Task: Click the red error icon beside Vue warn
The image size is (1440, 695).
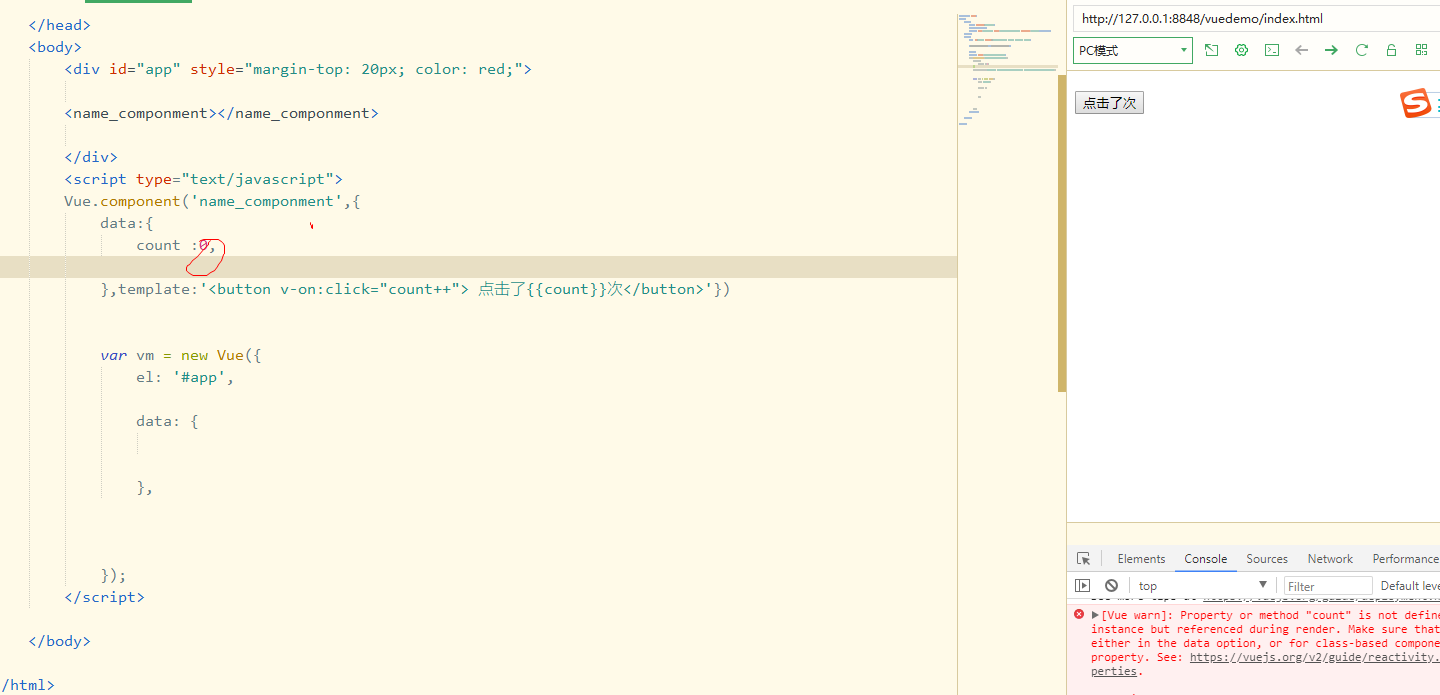Action: coord(1079,615)
